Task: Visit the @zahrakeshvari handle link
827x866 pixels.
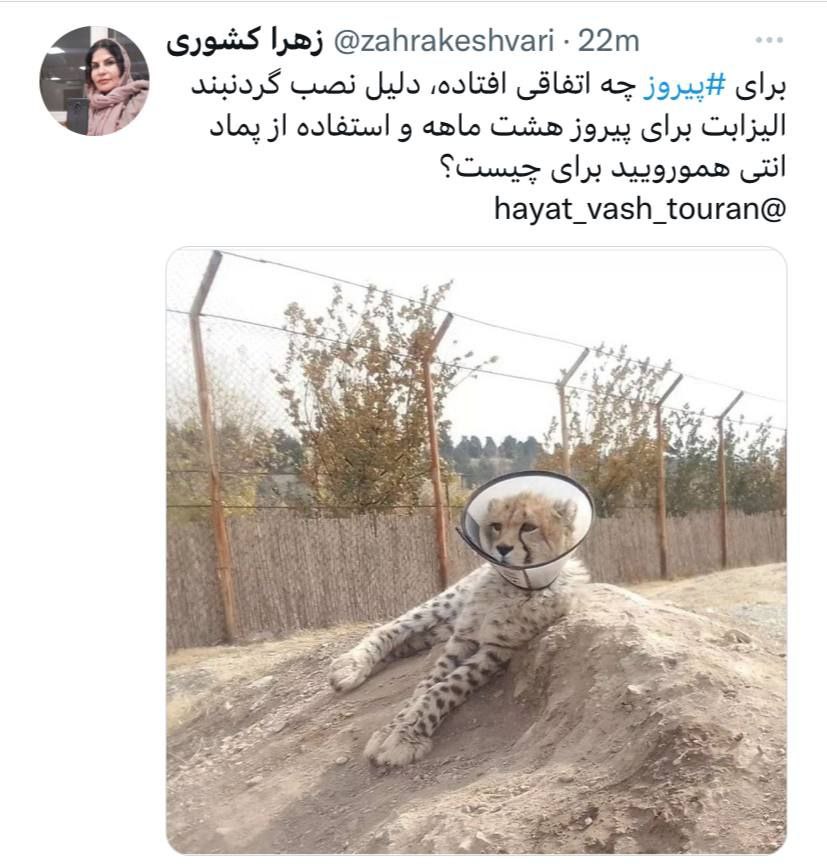Action: click(x=444, y=41)
